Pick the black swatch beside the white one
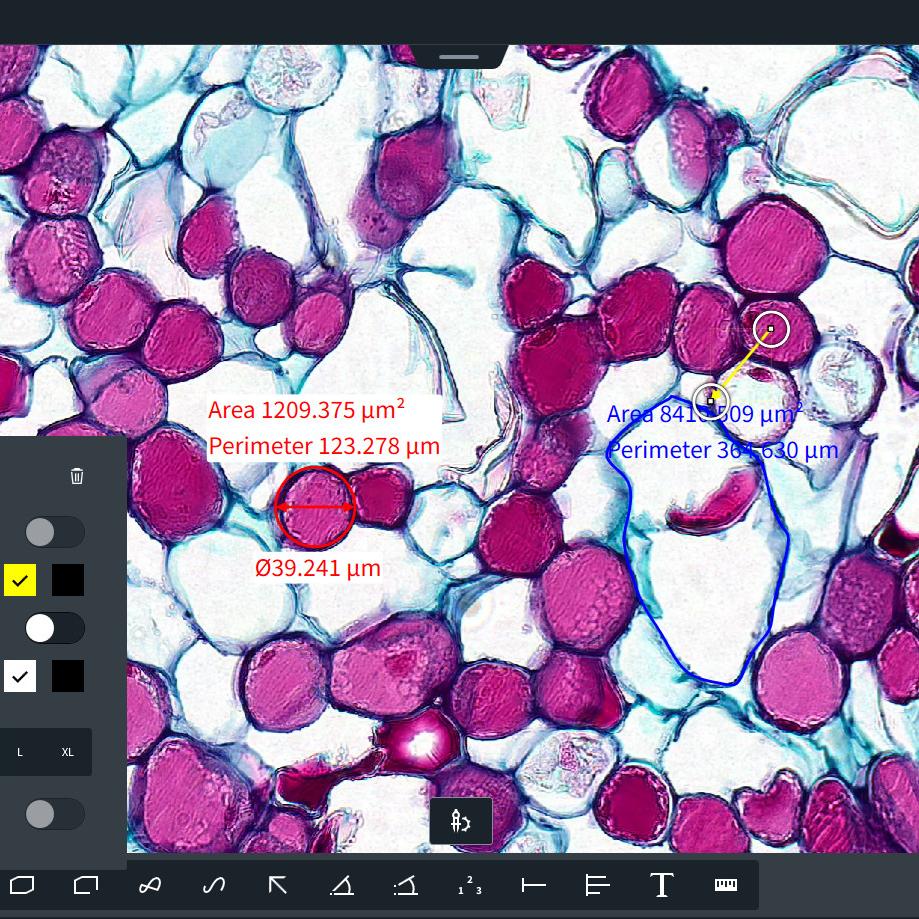 [x=68, y=676]
